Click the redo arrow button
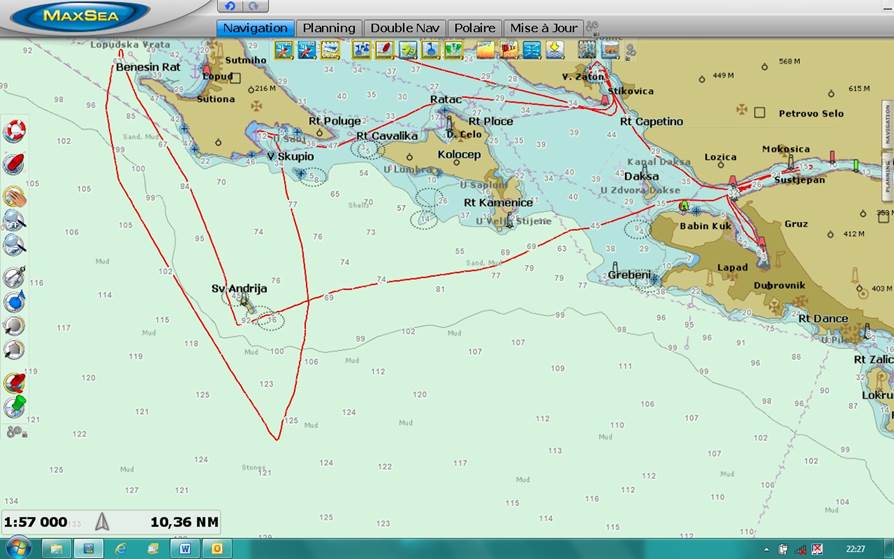 pos(253,7)
